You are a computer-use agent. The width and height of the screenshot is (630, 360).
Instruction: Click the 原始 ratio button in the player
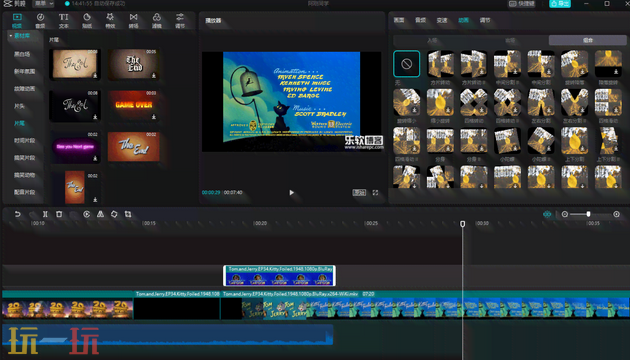coord(359,192)
